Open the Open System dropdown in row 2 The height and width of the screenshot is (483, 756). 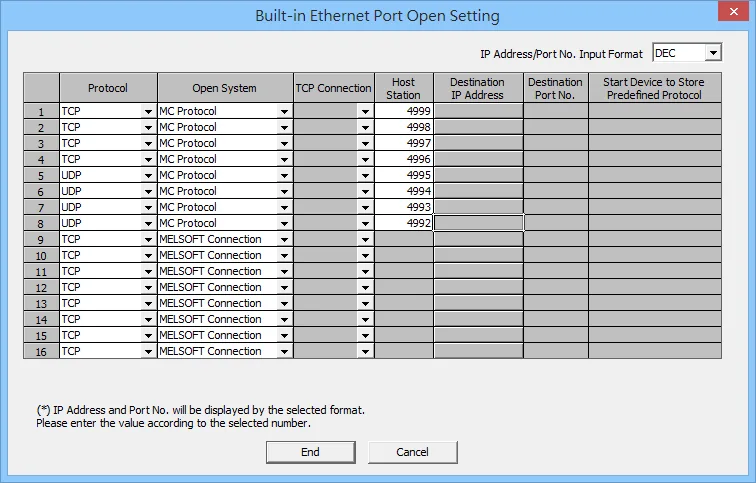[284, 127]
